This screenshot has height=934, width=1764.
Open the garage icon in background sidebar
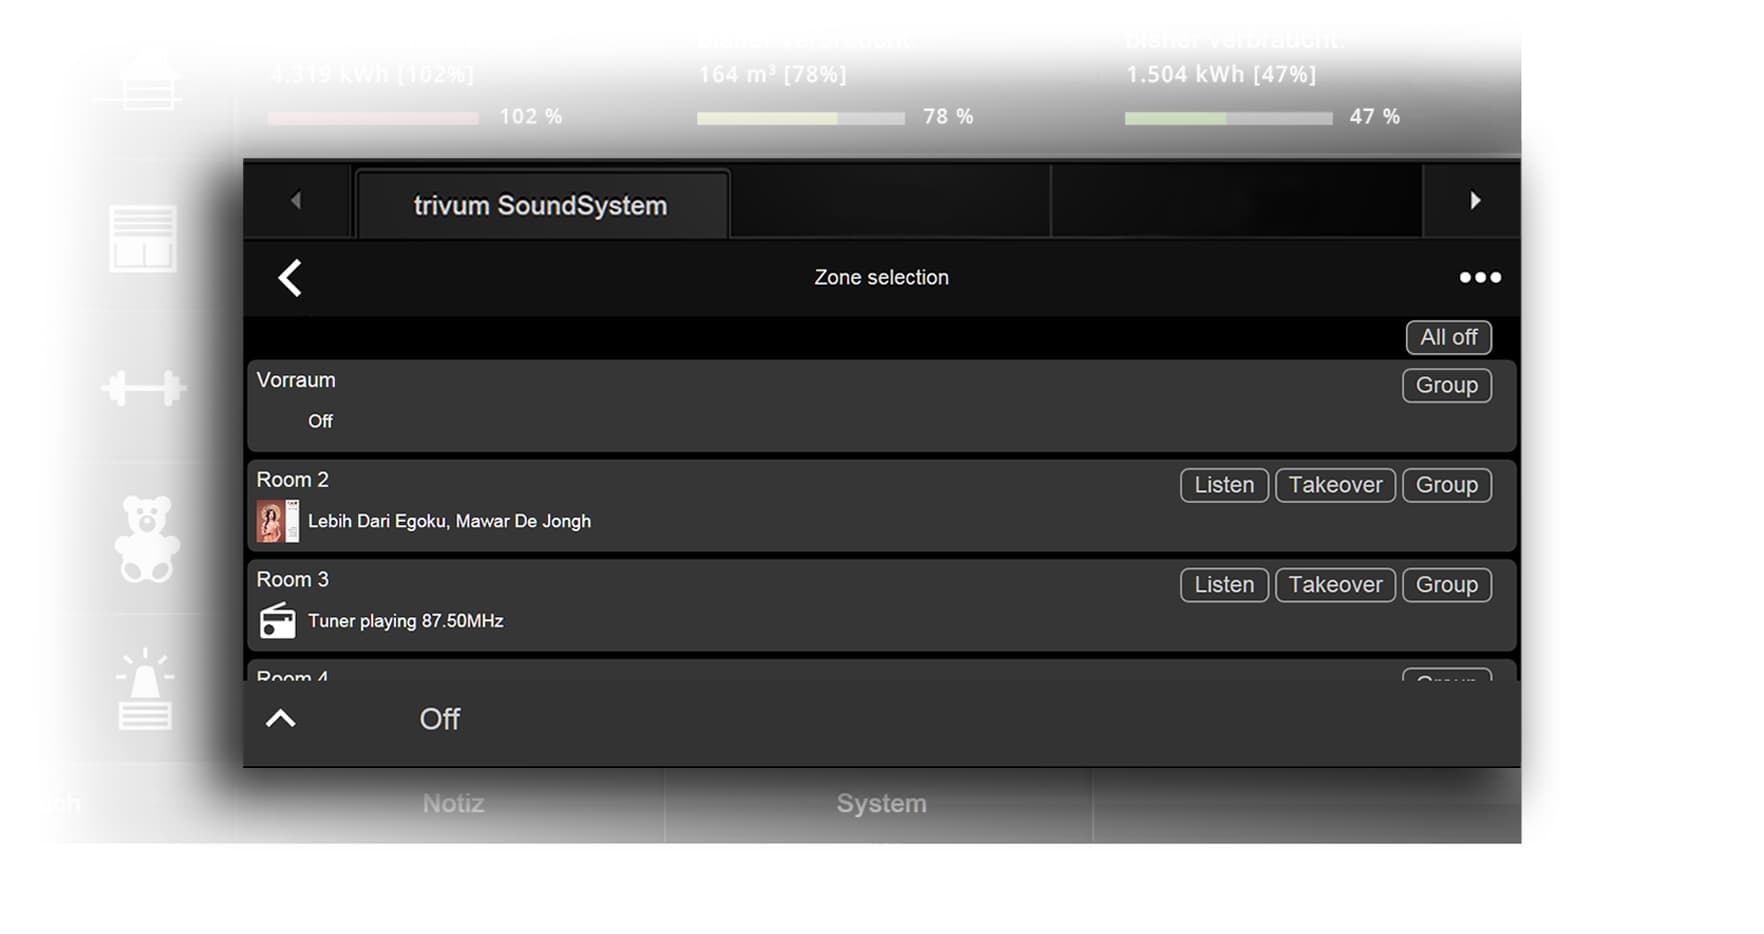150,82
